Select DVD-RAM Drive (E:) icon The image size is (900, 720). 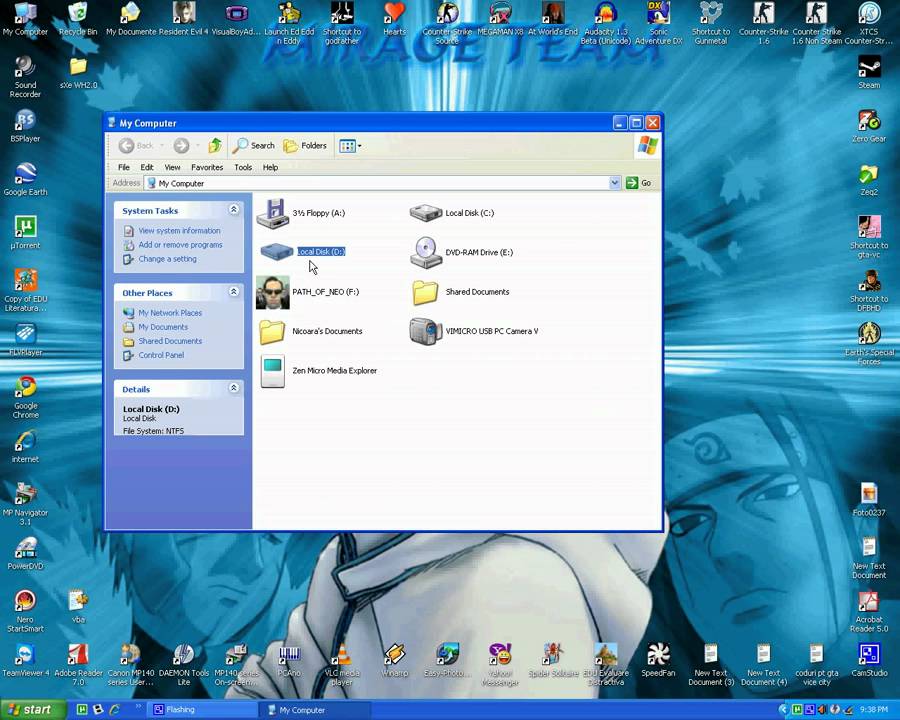tap(425, 252)
